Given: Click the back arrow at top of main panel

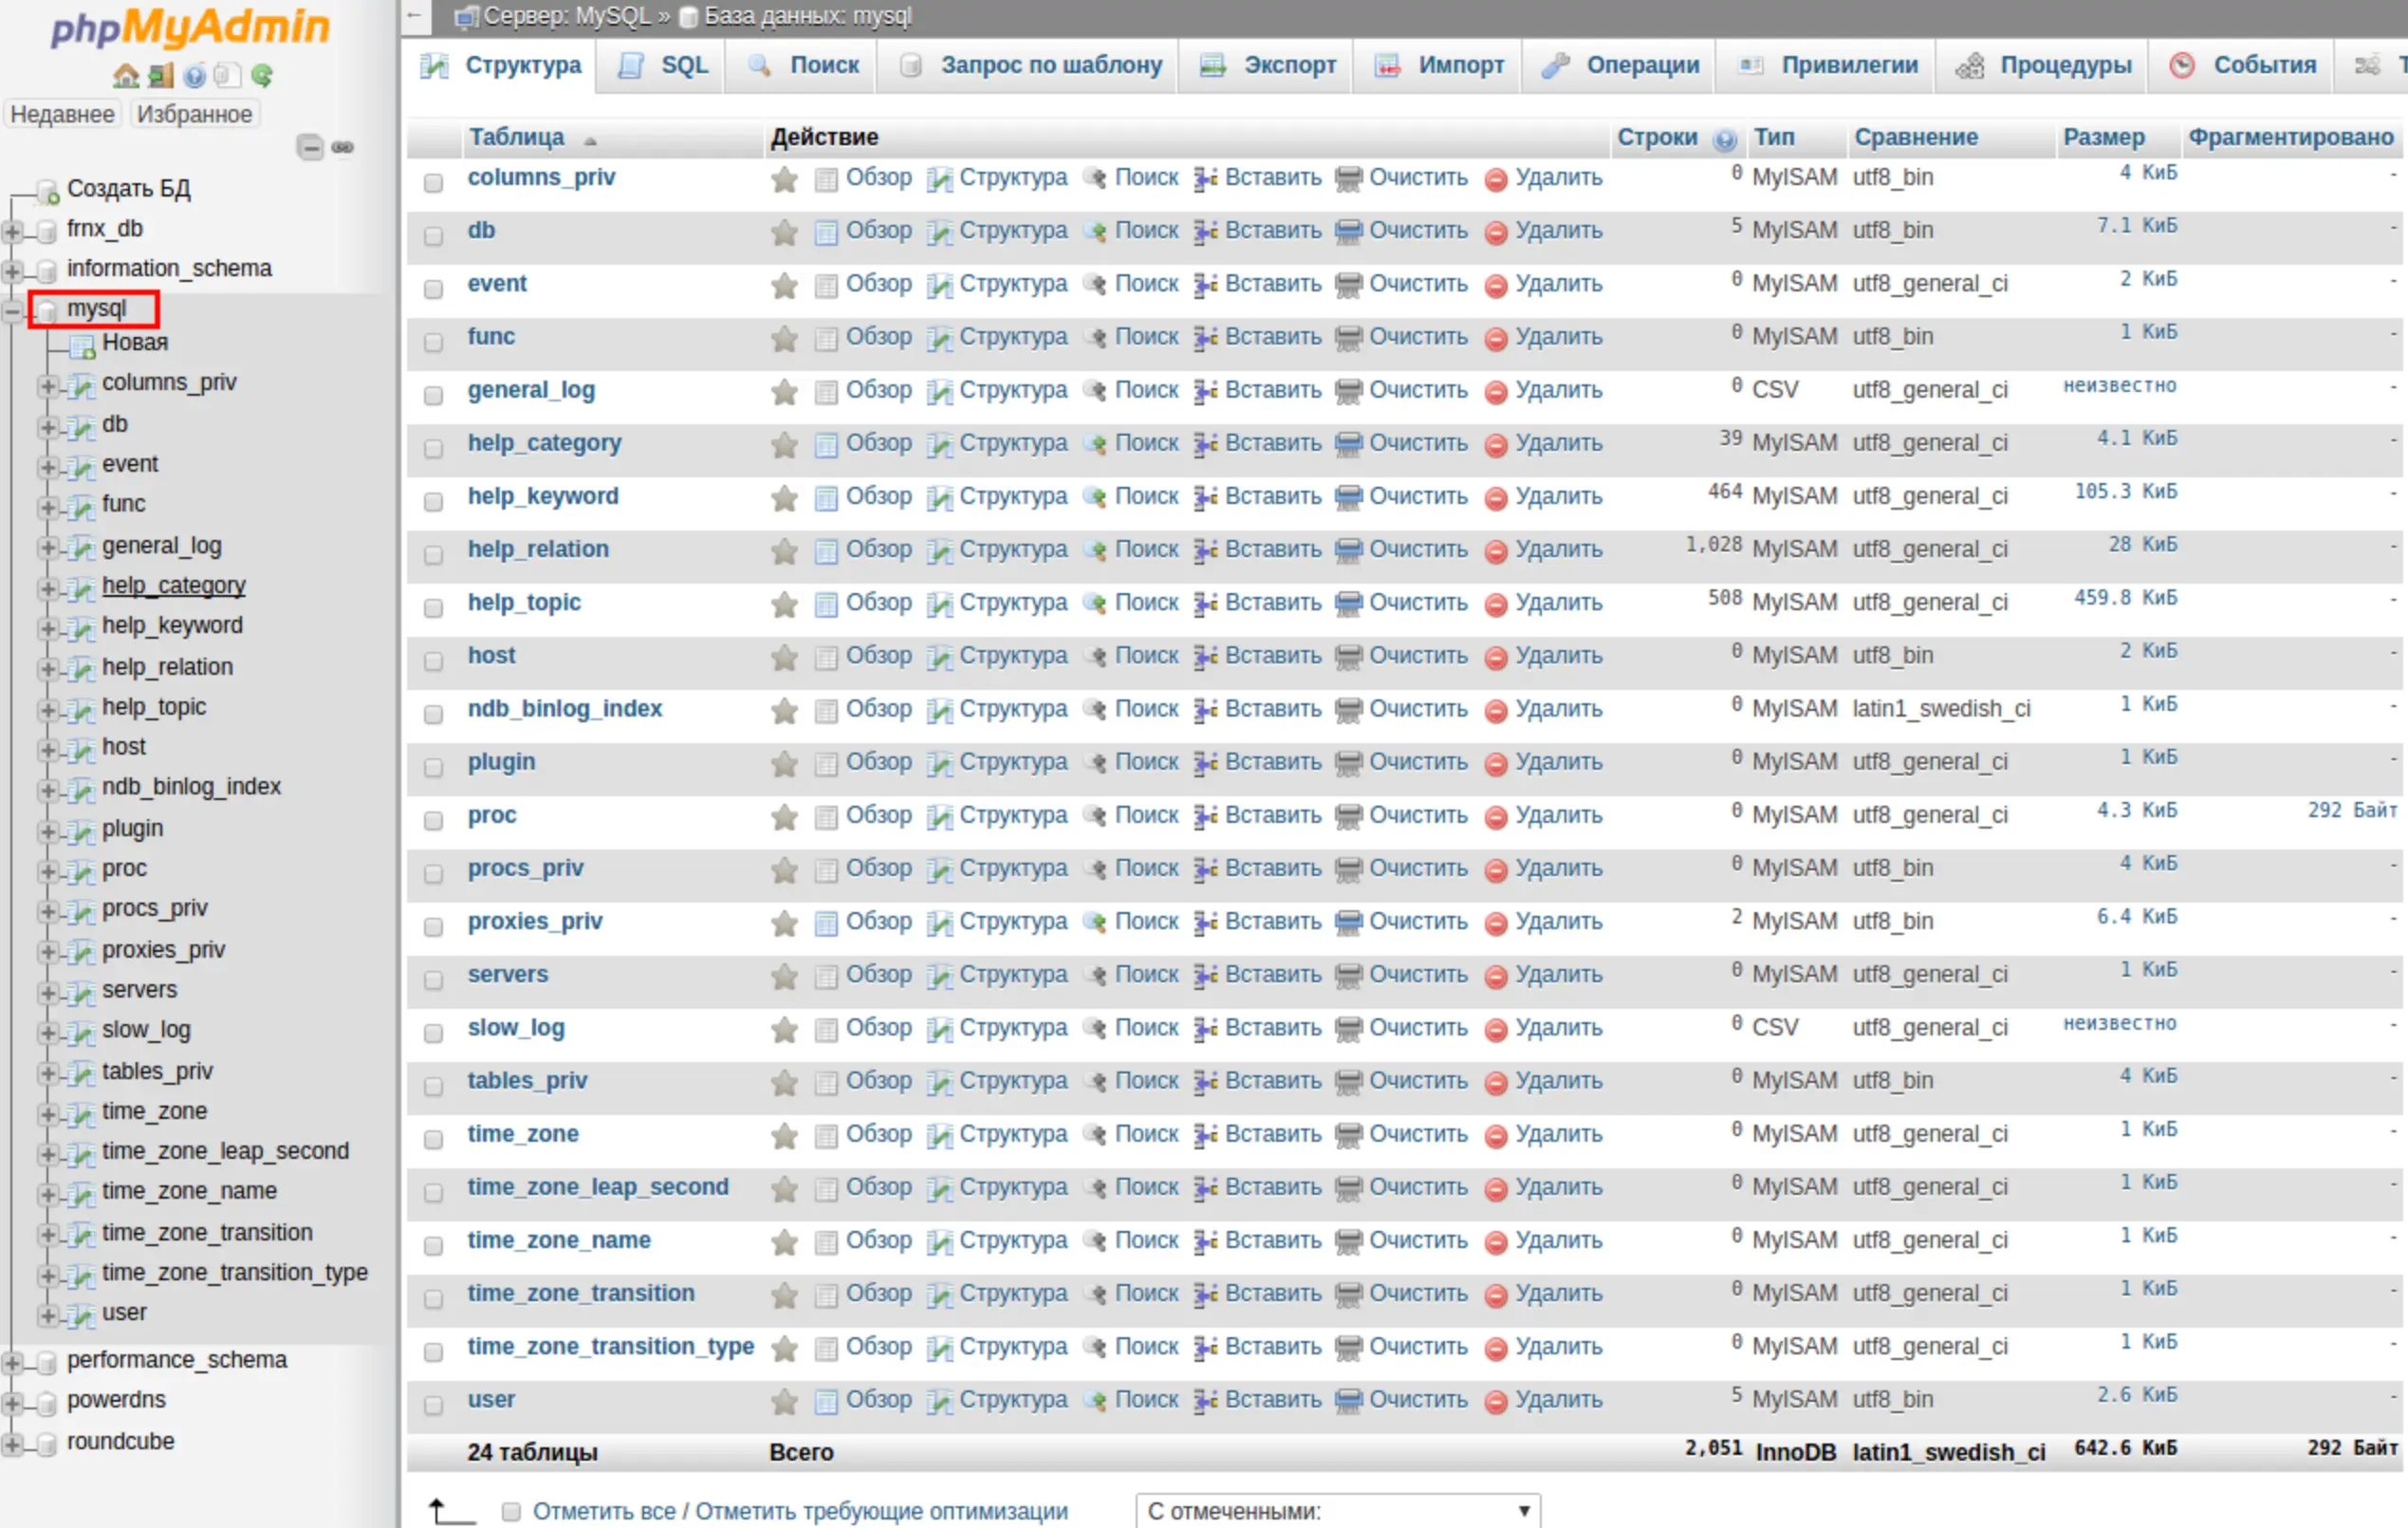Looking at the screenshot, I should pos(416,15).
